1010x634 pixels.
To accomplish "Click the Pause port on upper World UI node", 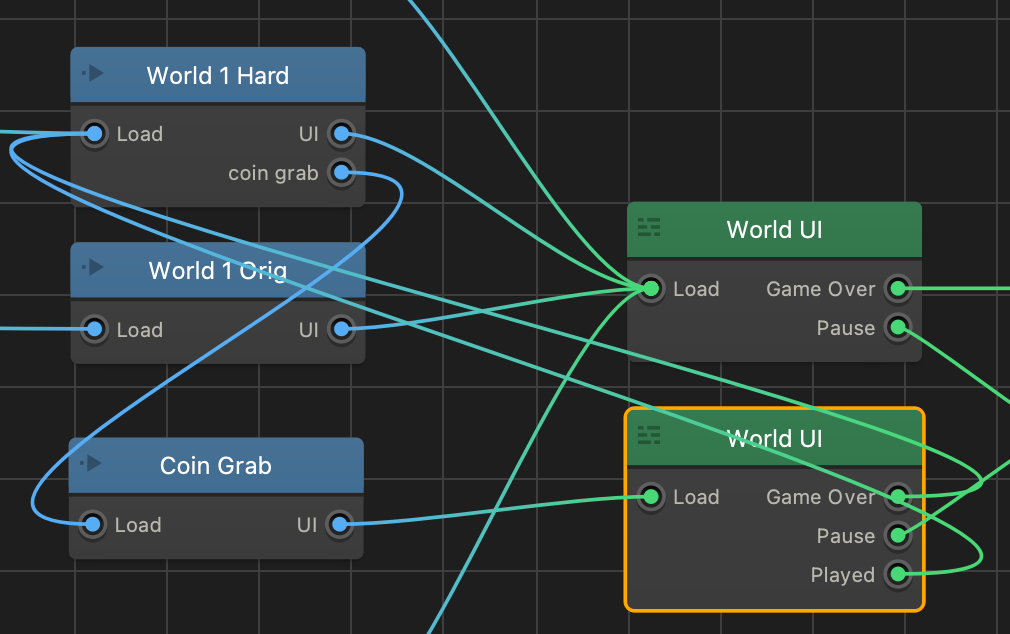I will (x=898, y=327).
